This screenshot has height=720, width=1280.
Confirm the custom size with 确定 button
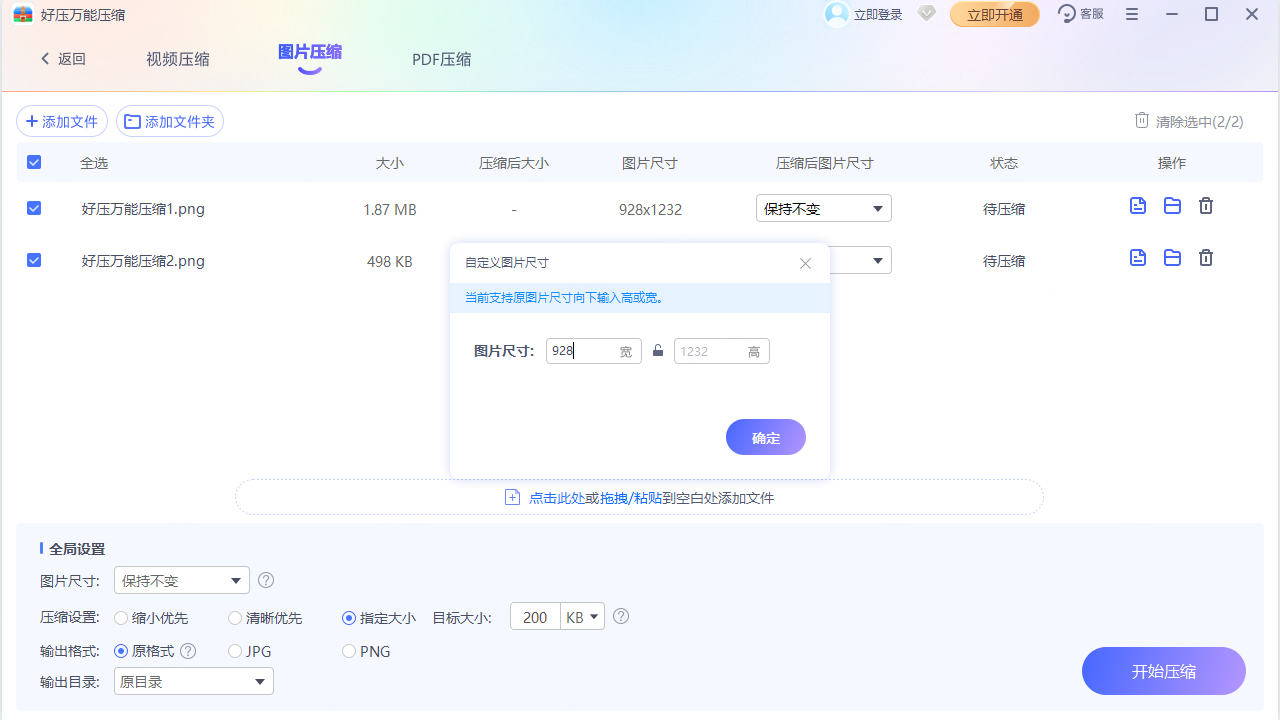(765, 437)
